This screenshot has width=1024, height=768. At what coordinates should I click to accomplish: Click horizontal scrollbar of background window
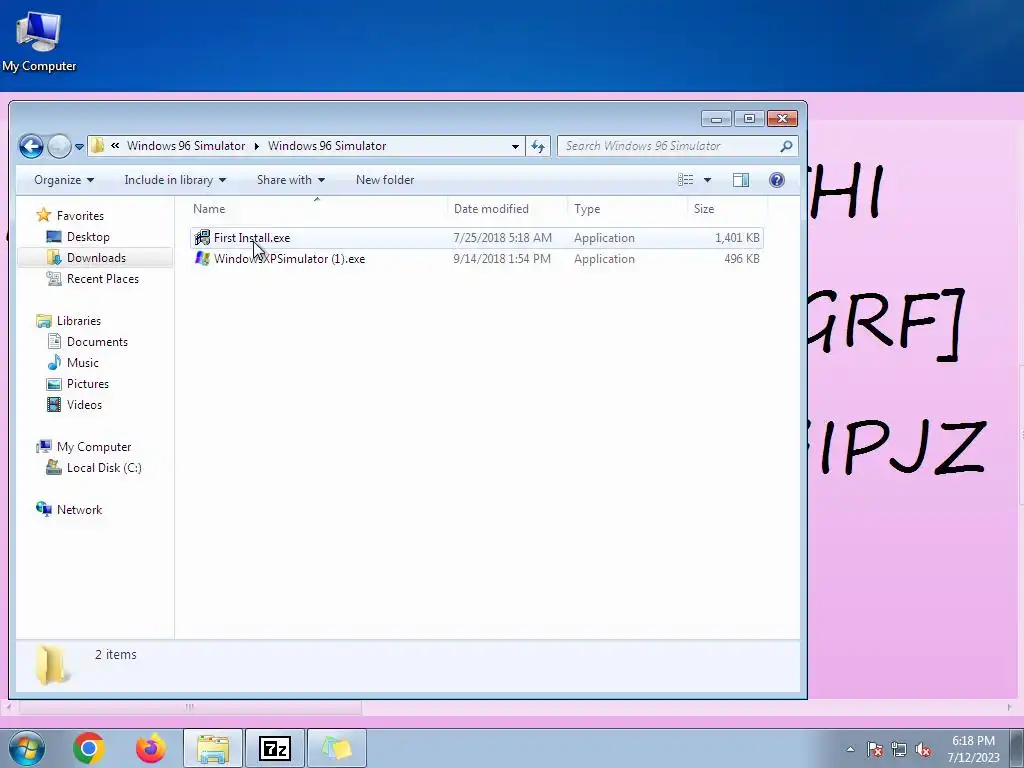pyautogui.click(x=189, y=707)
